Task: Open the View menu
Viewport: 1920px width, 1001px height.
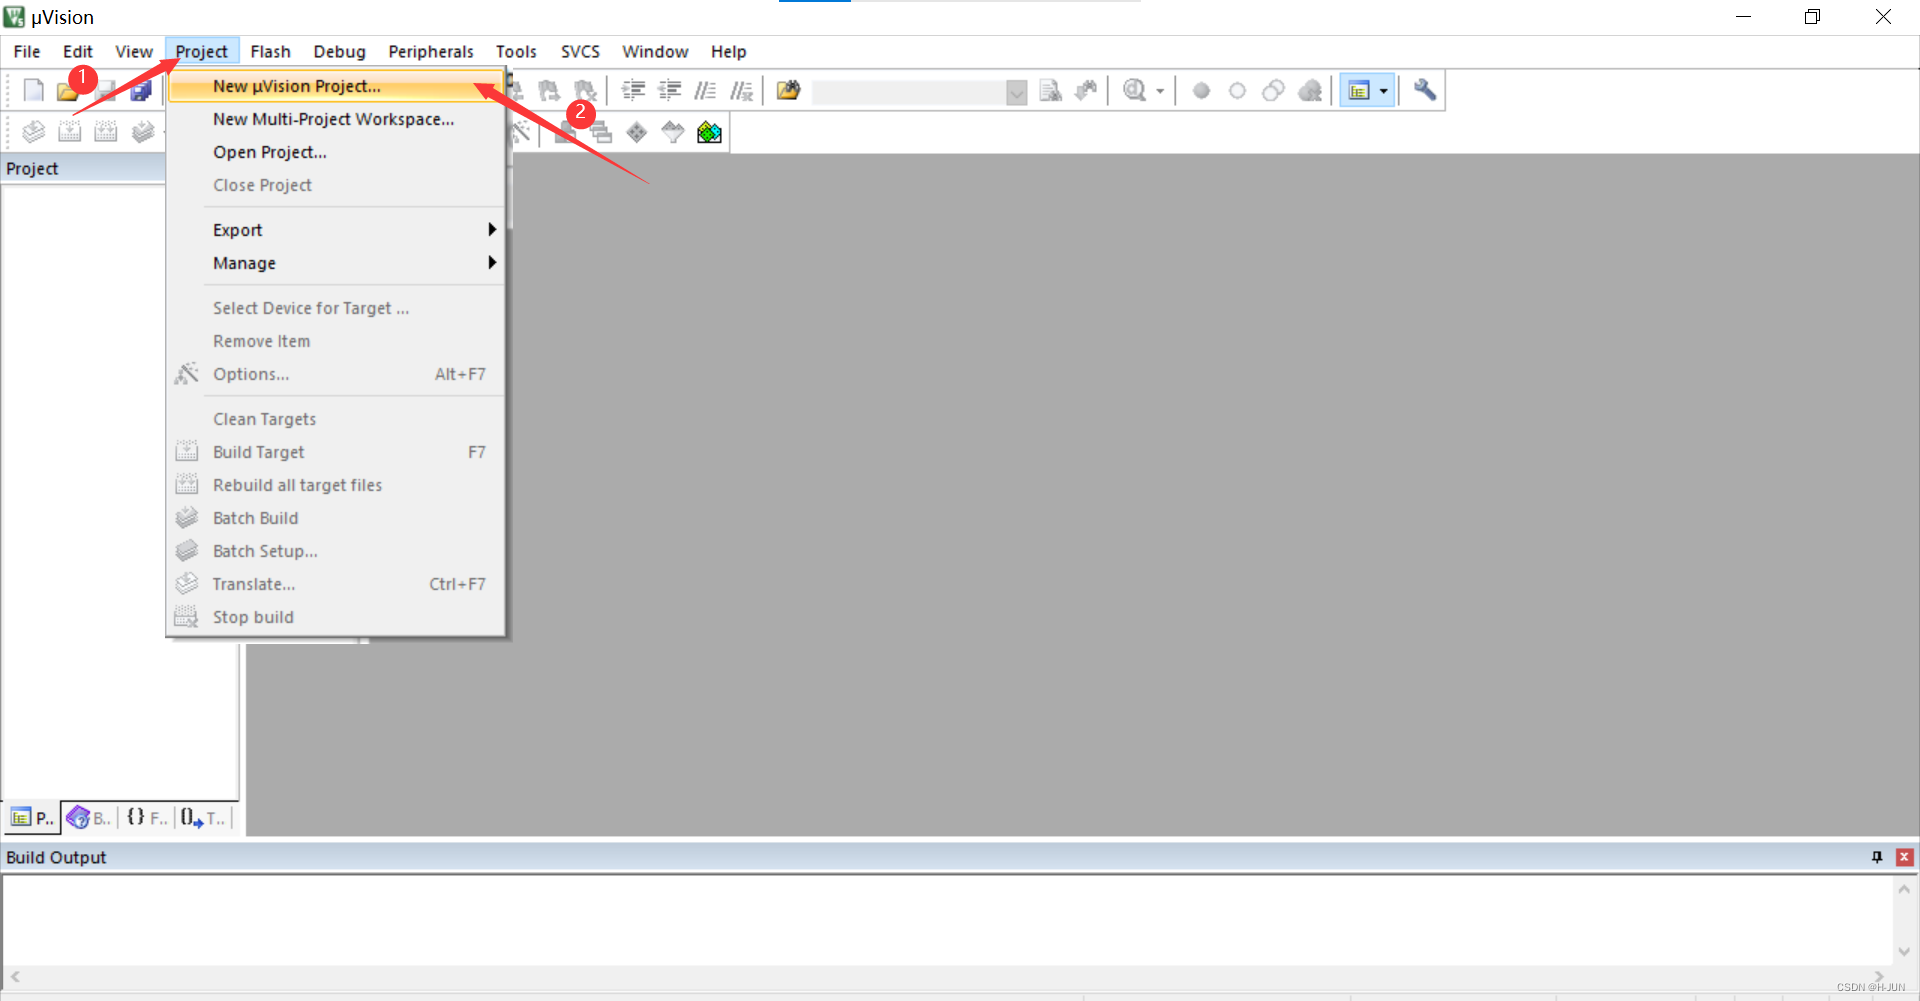Action: click(134, 52)
